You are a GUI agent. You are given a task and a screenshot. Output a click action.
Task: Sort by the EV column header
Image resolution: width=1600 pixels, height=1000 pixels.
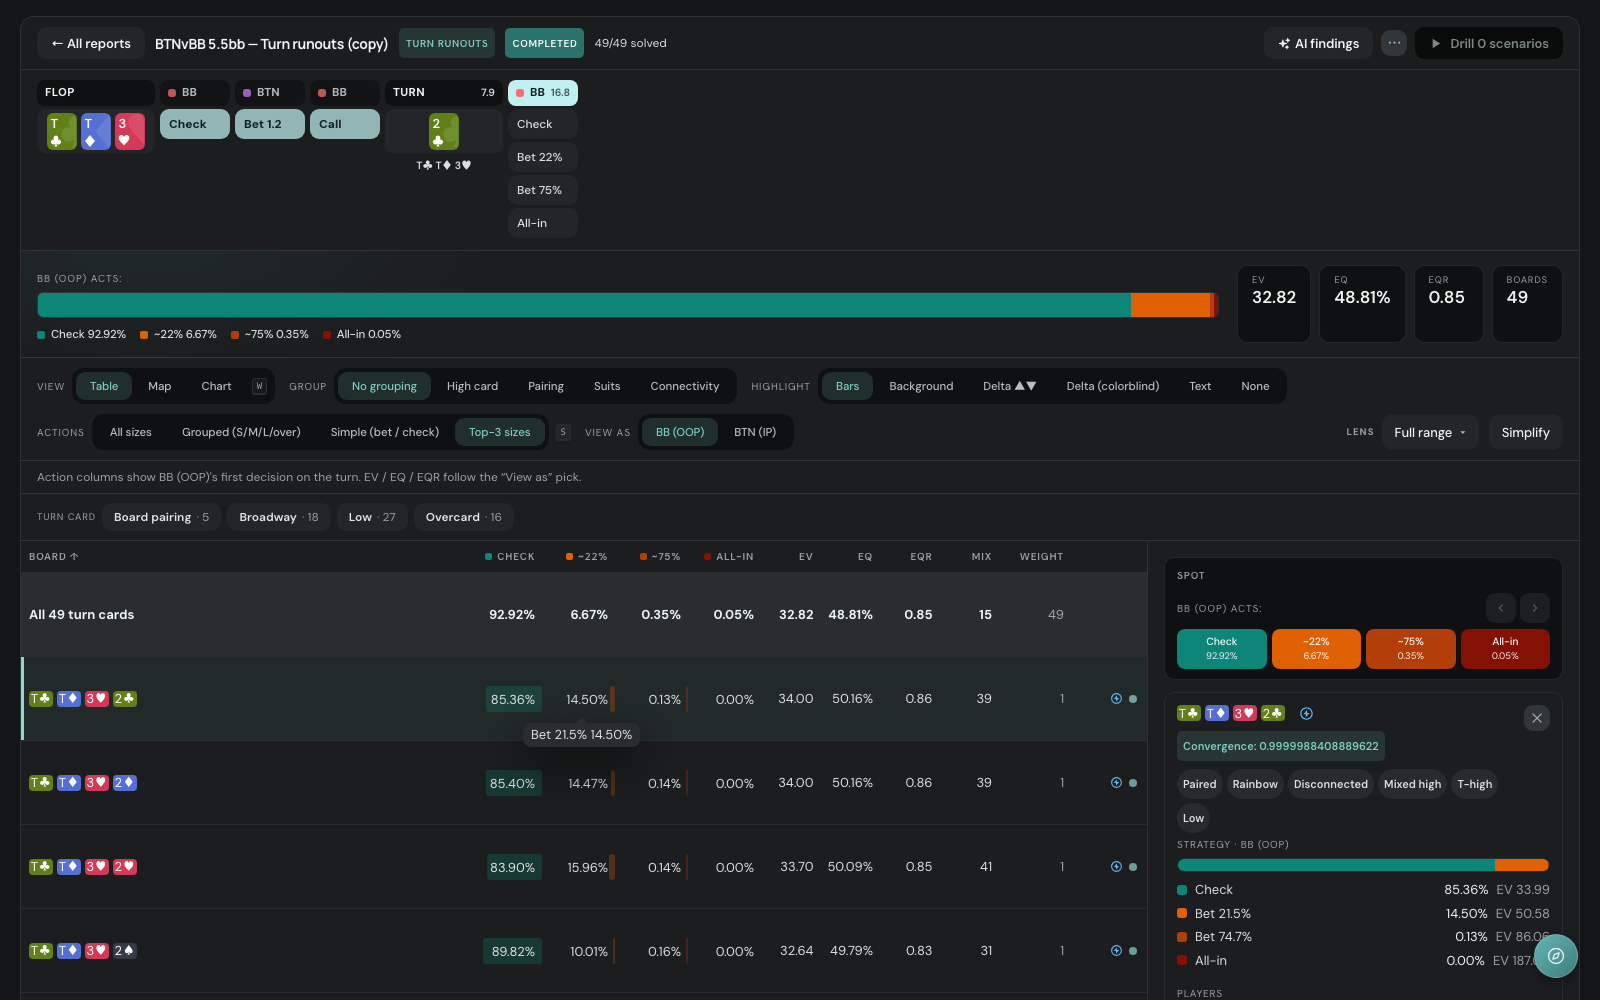(805, 557)
